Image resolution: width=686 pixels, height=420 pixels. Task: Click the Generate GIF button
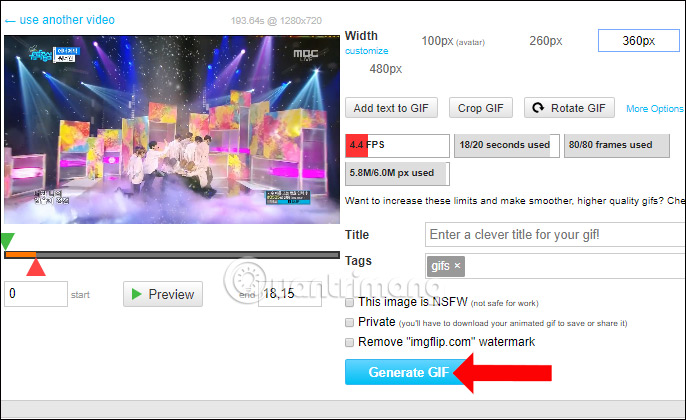pyautogui.click(x=409, y=372)
